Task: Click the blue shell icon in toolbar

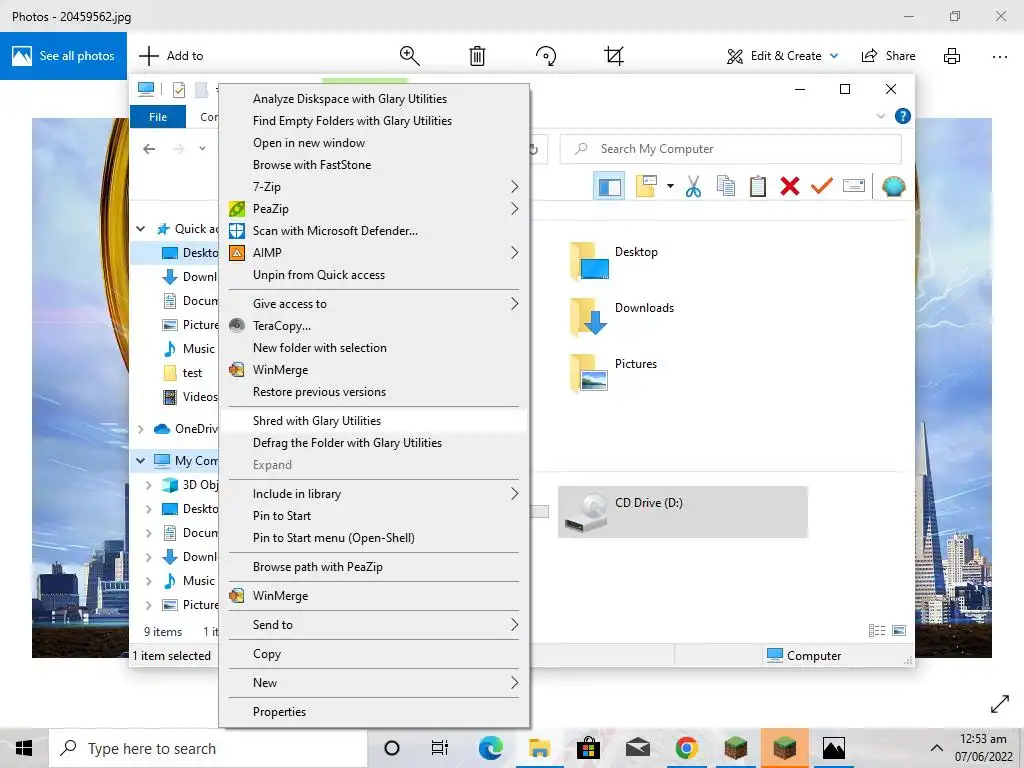Action: coord(893,187)
